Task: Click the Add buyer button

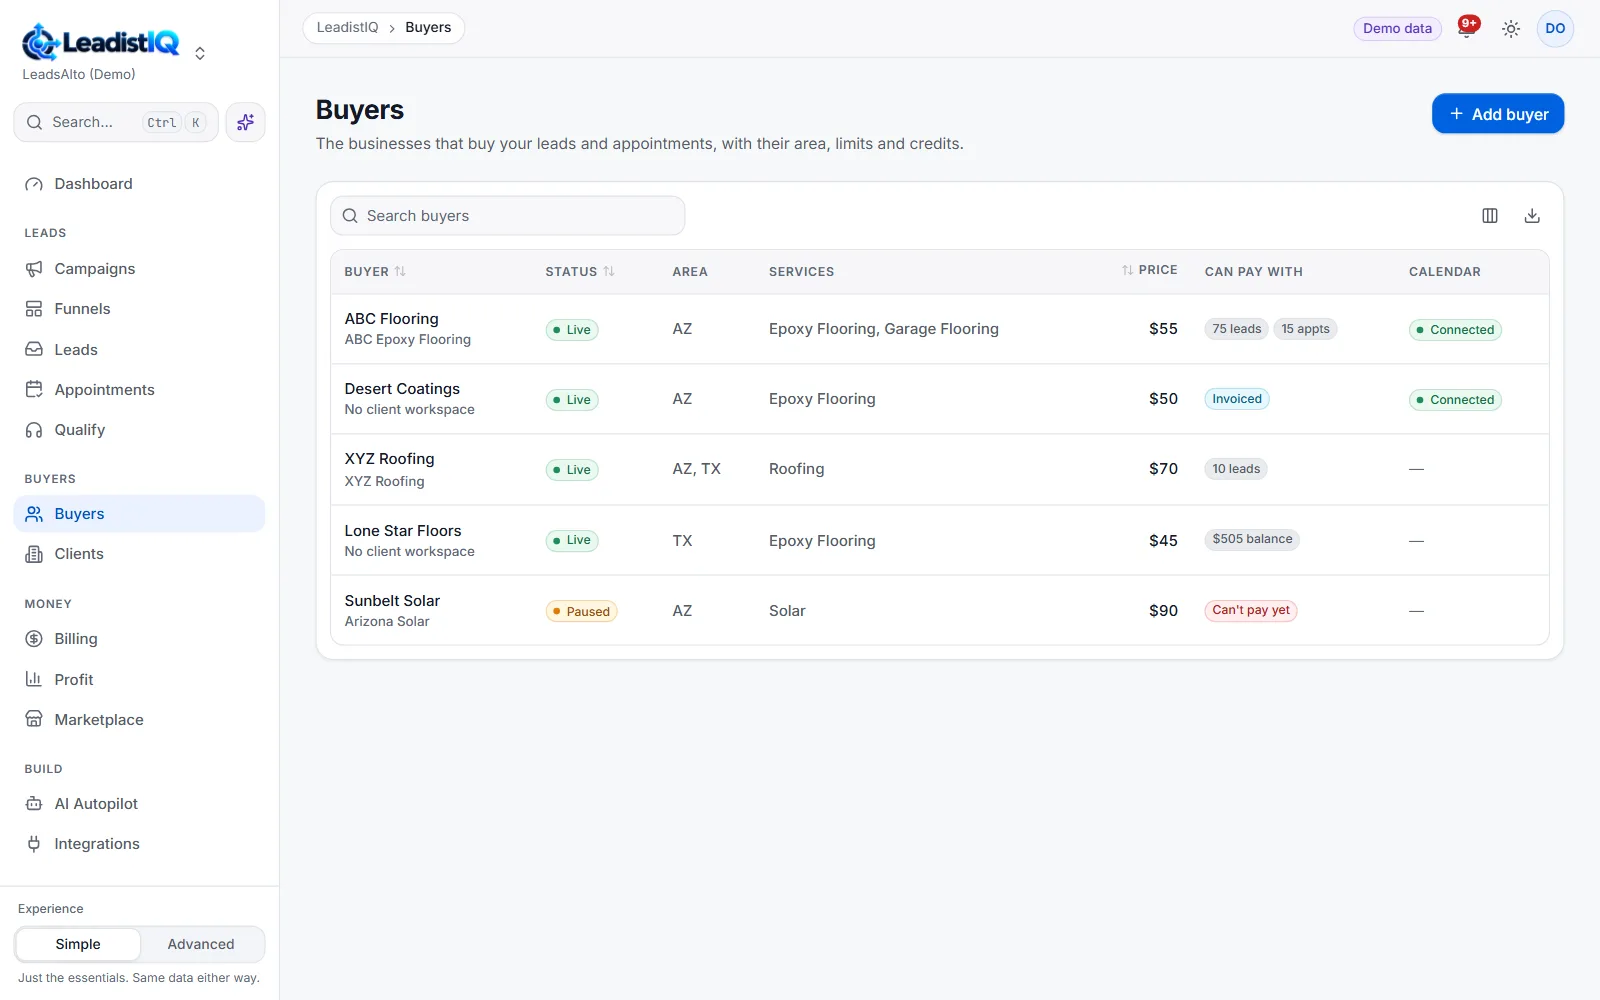Action: point(1498,114)
